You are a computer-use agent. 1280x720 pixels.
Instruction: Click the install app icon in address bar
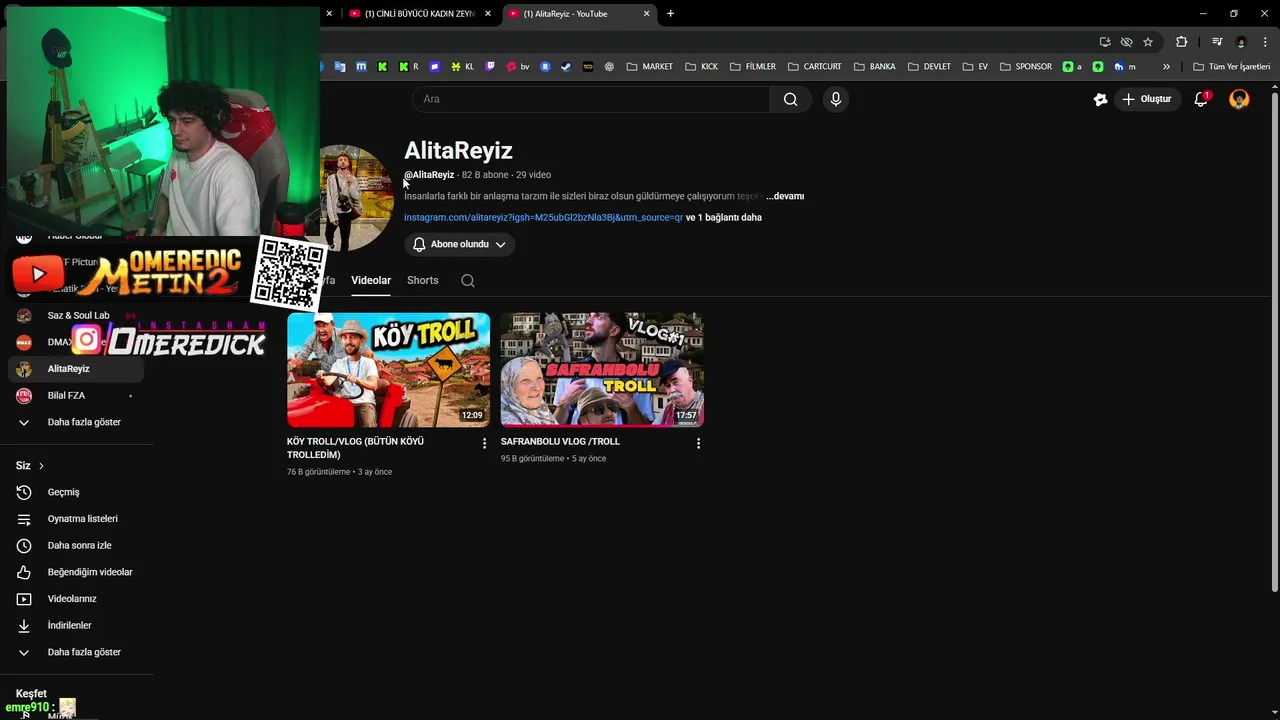pyautogui.click(x=1105, y=42)
